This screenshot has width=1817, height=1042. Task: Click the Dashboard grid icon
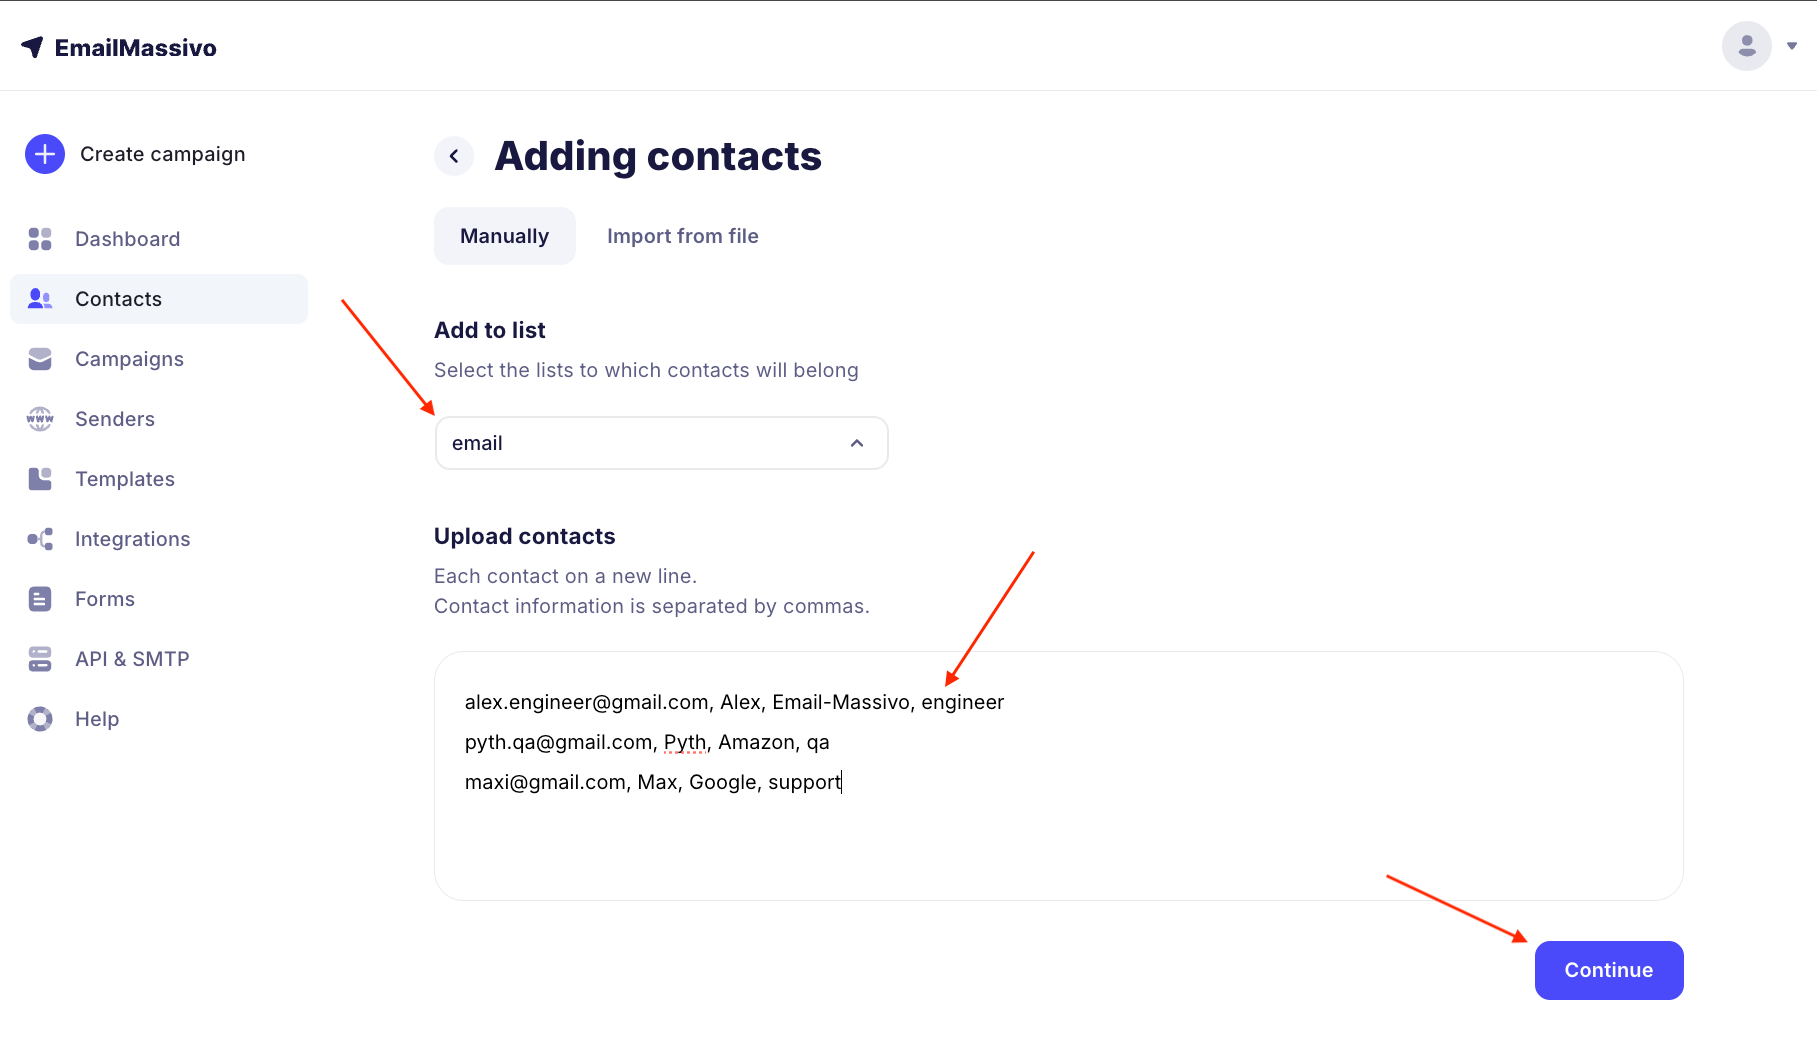40,239
